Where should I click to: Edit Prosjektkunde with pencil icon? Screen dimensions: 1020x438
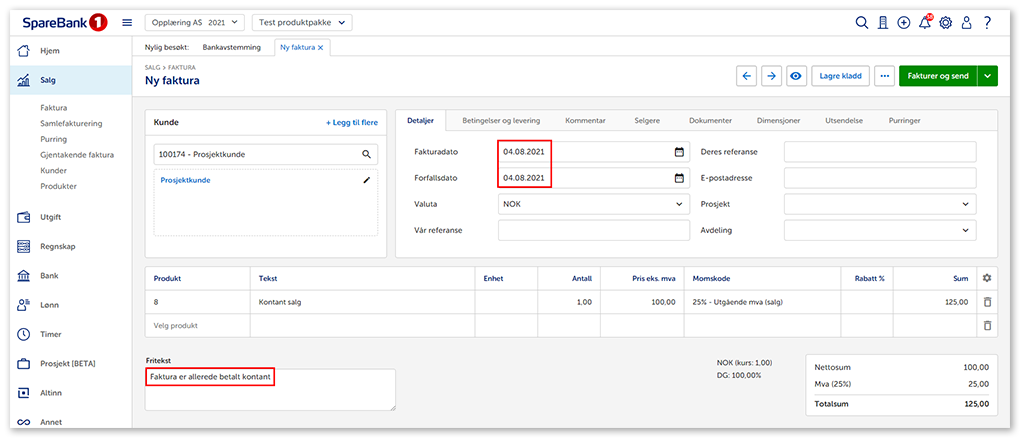(367, 180)
